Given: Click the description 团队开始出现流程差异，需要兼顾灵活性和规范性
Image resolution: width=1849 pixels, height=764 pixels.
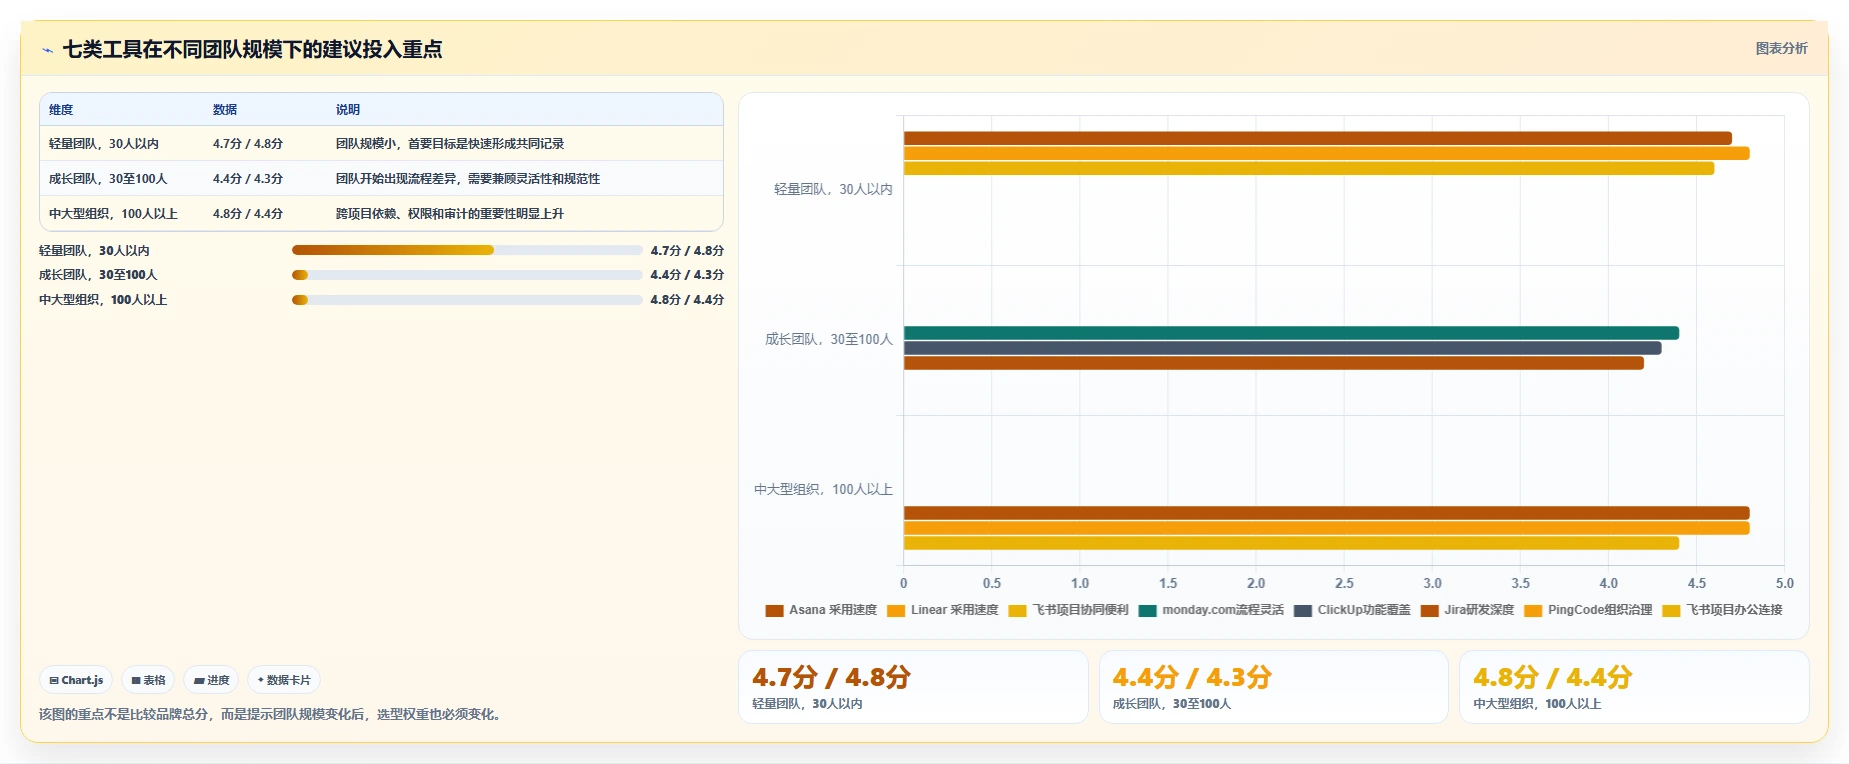Looking at the screenshot, I should tap(468, 179).
